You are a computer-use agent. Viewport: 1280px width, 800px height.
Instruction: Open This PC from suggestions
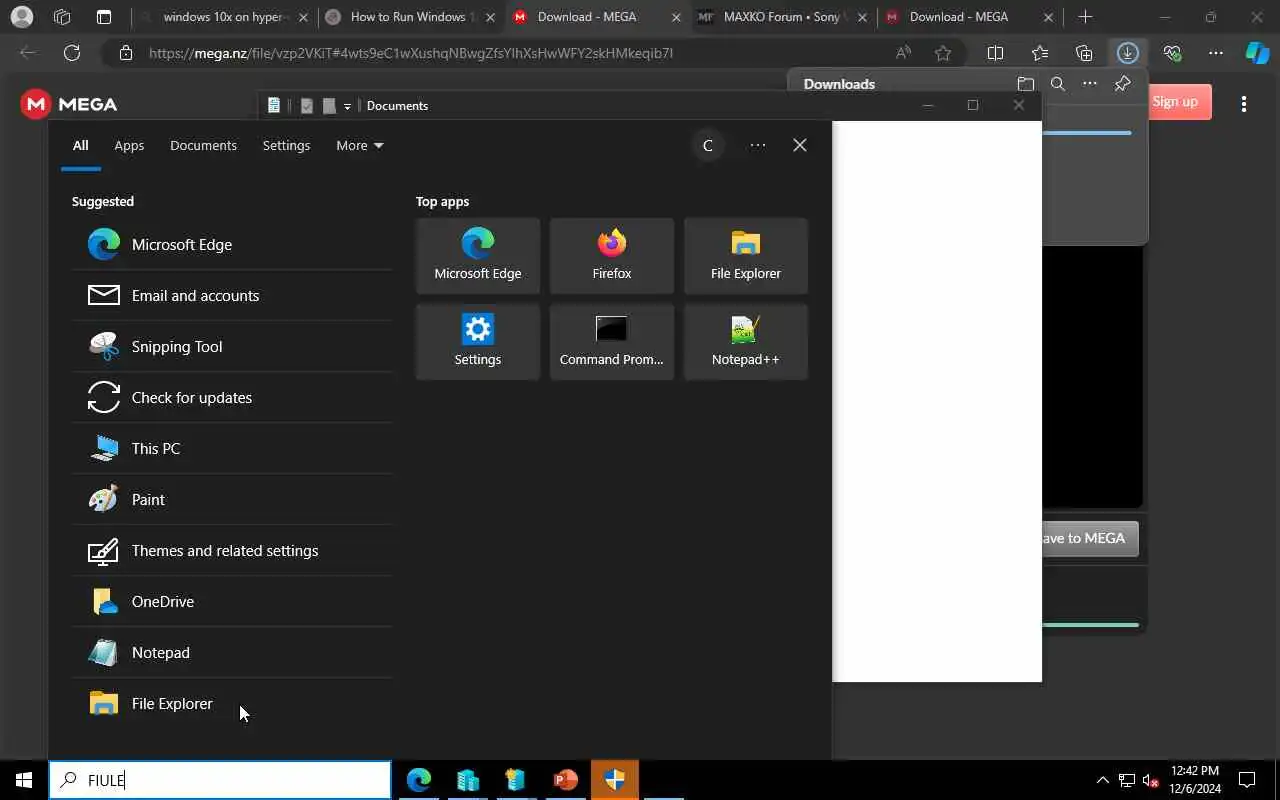pos(232,448)
